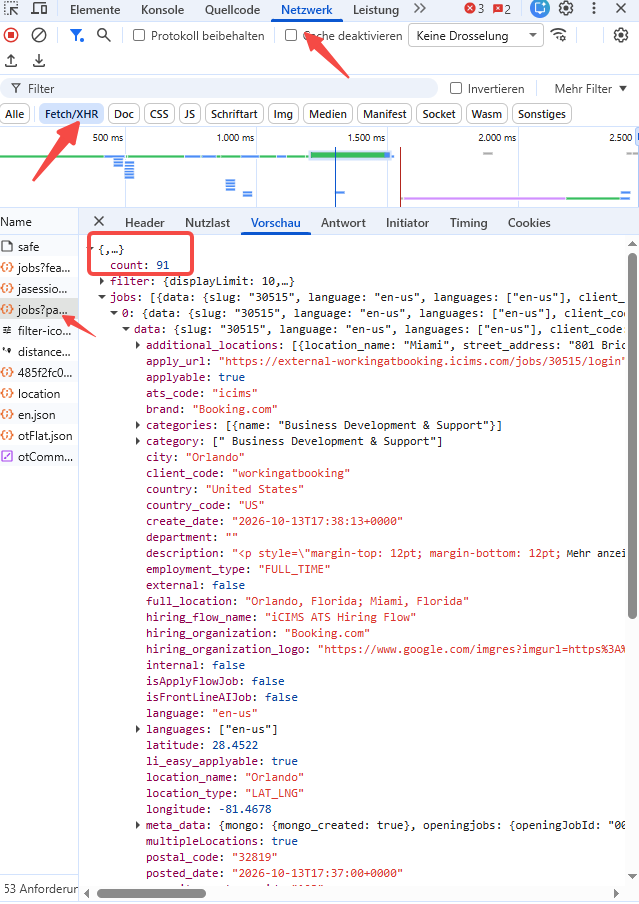639x904 pixels.
Task: Select the filter-ico... request
Action: [39, 331]
